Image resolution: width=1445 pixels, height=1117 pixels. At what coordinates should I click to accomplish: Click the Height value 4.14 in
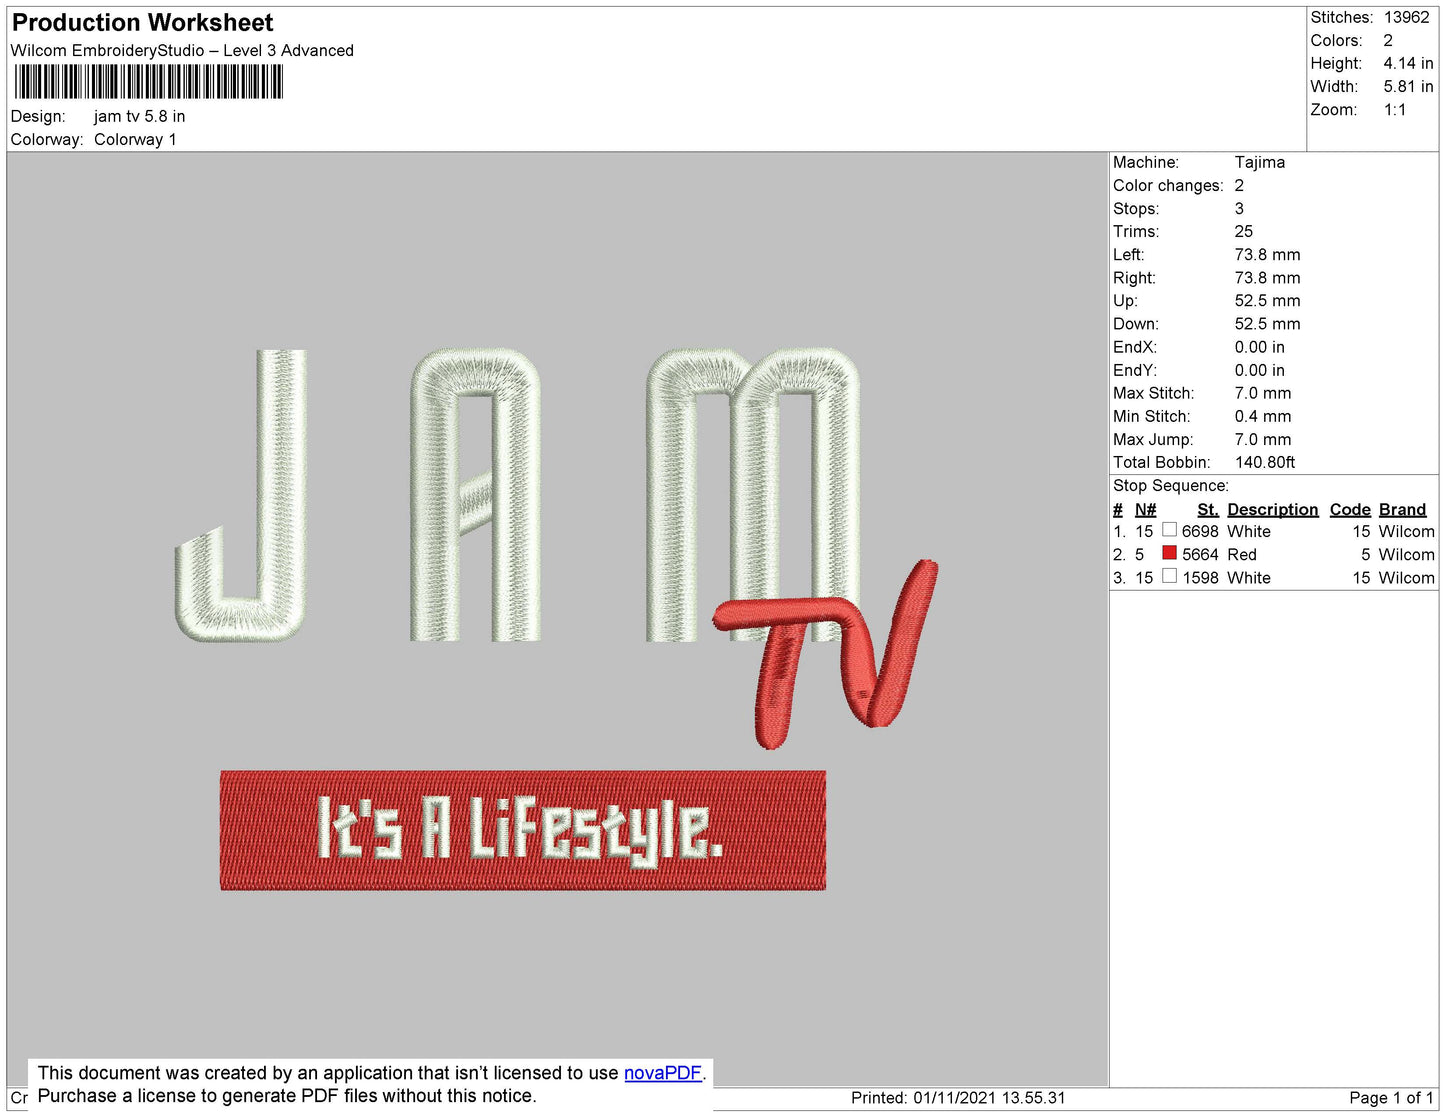1408,63
